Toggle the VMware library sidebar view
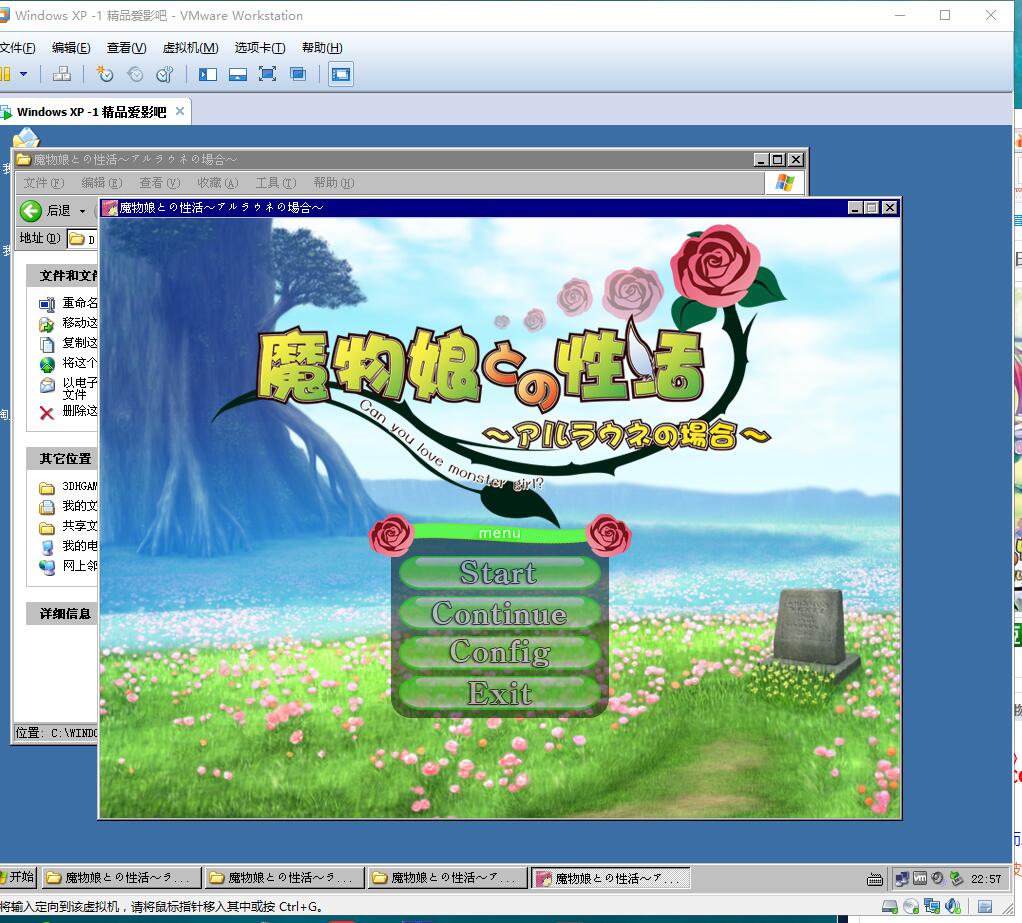 (x=207, y=74)
